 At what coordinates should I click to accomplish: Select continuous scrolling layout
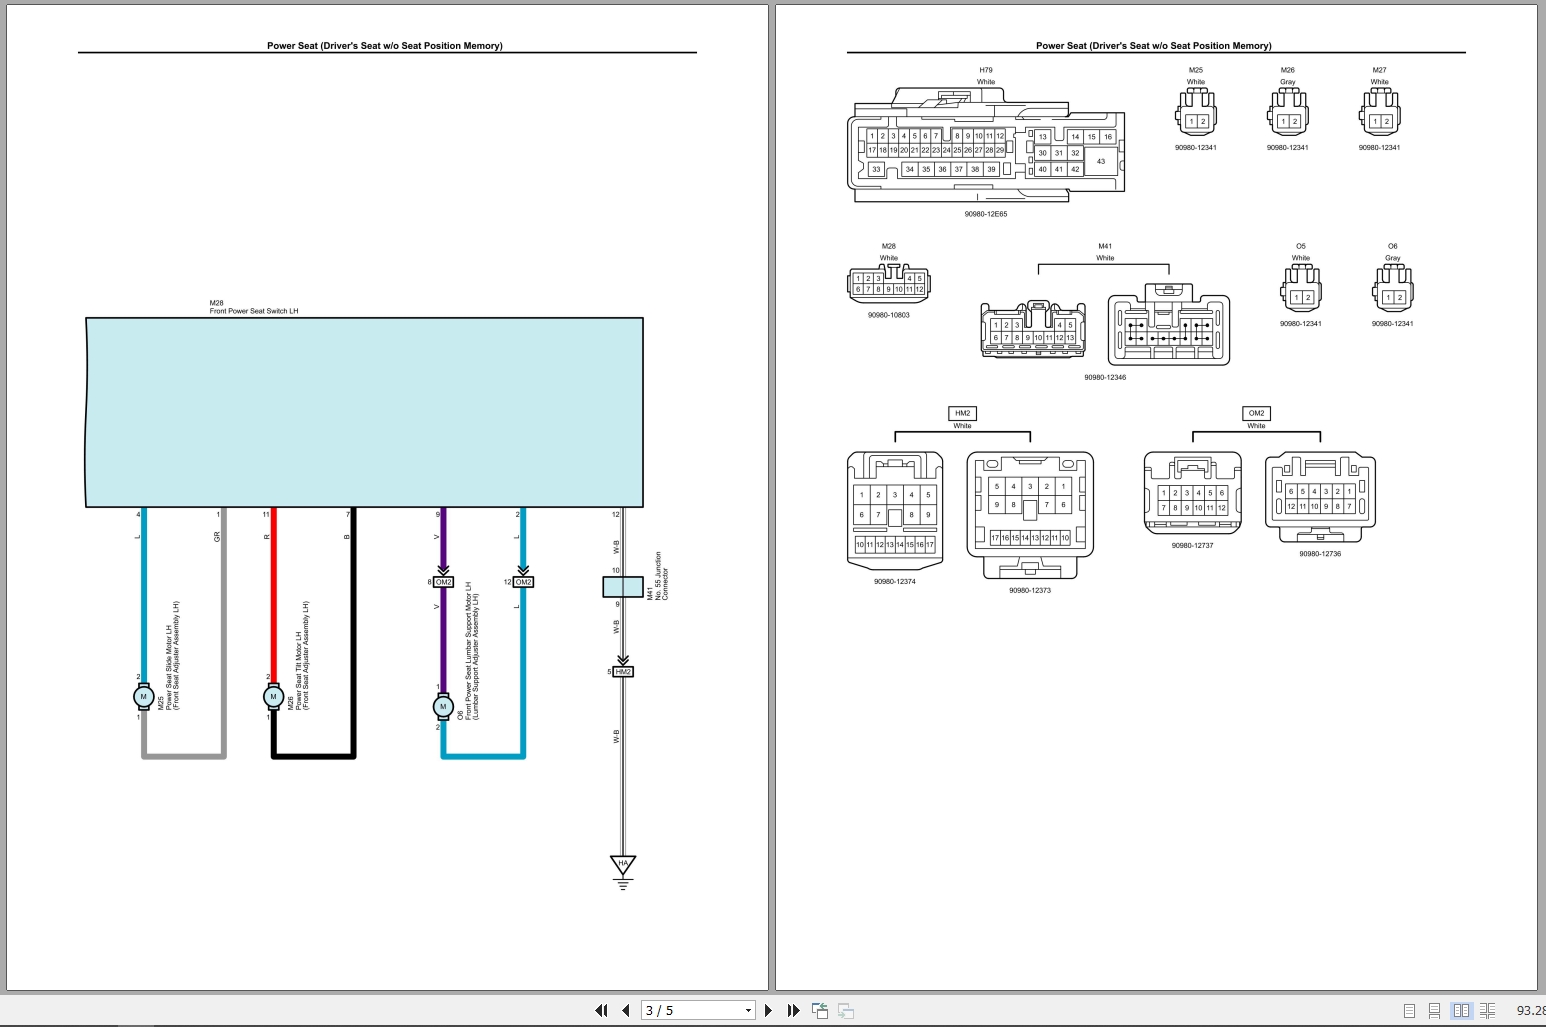[1434, 1010]
